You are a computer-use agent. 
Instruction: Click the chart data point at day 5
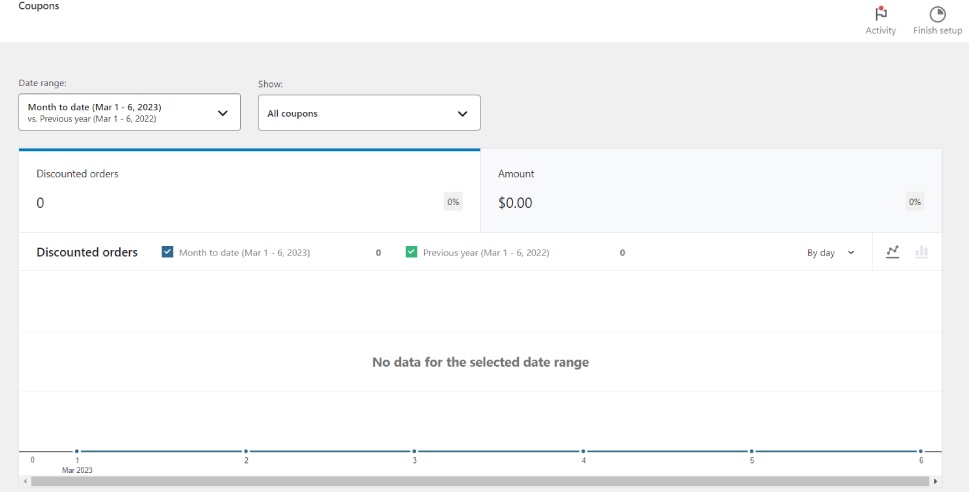pyautogui.click(x=752, y=451)
